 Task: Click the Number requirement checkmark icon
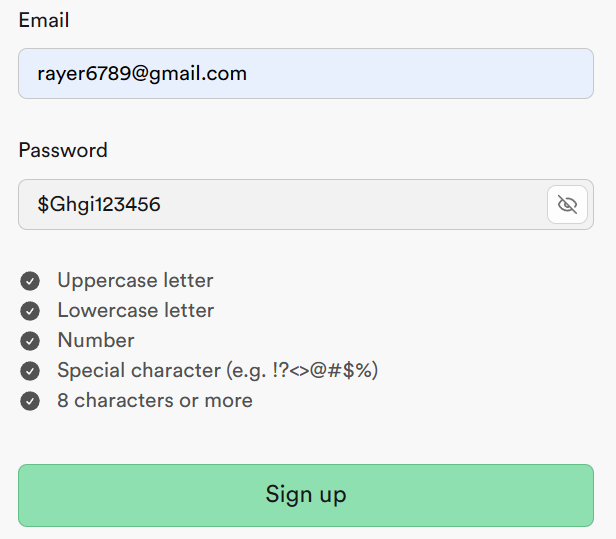30,341
